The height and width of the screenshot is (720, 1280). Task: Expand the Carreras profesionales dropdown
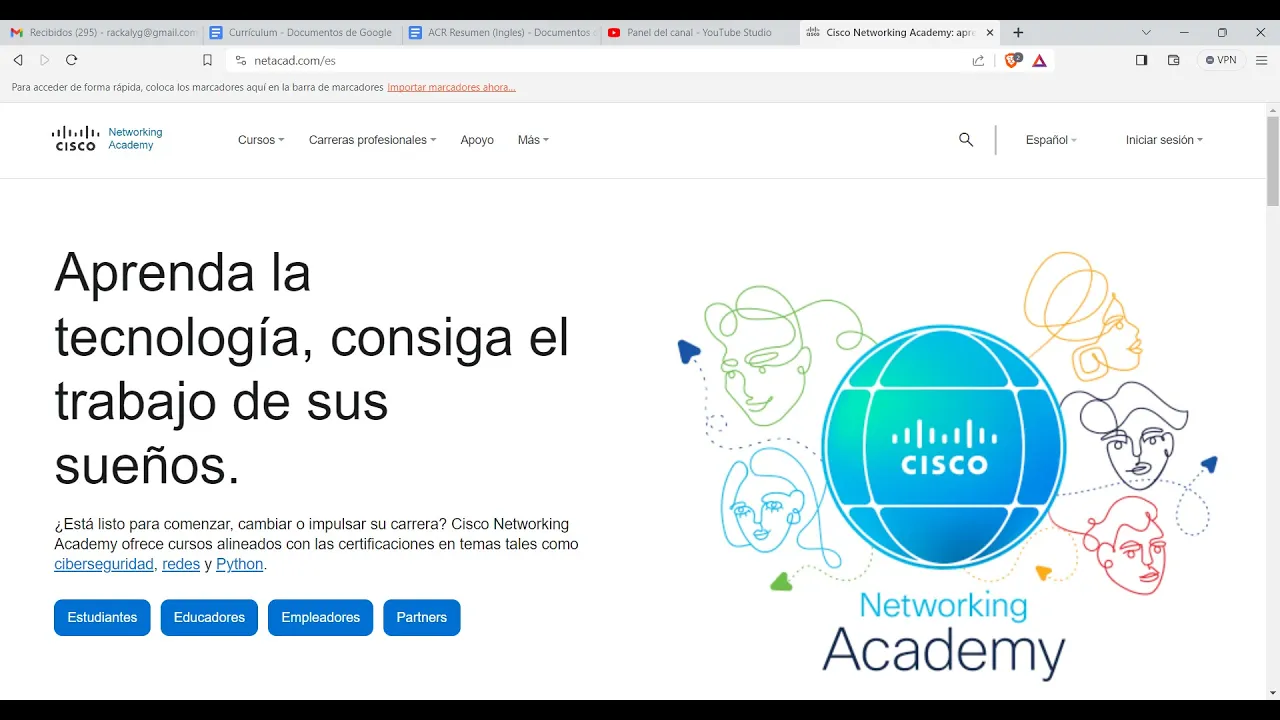coord(372,140)
